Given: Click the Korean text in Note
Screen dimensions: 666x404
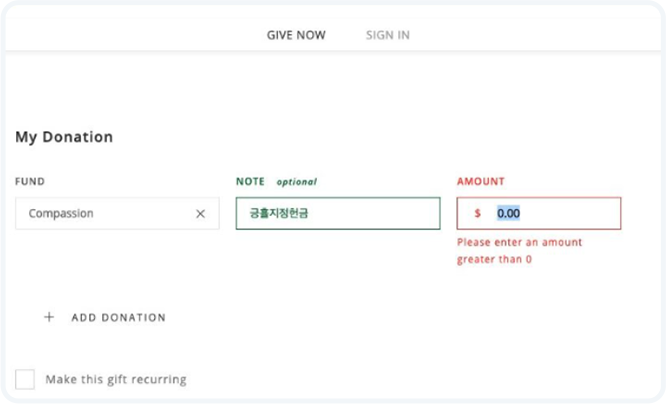Looking at the screenshot, I should tap(278, 213).
